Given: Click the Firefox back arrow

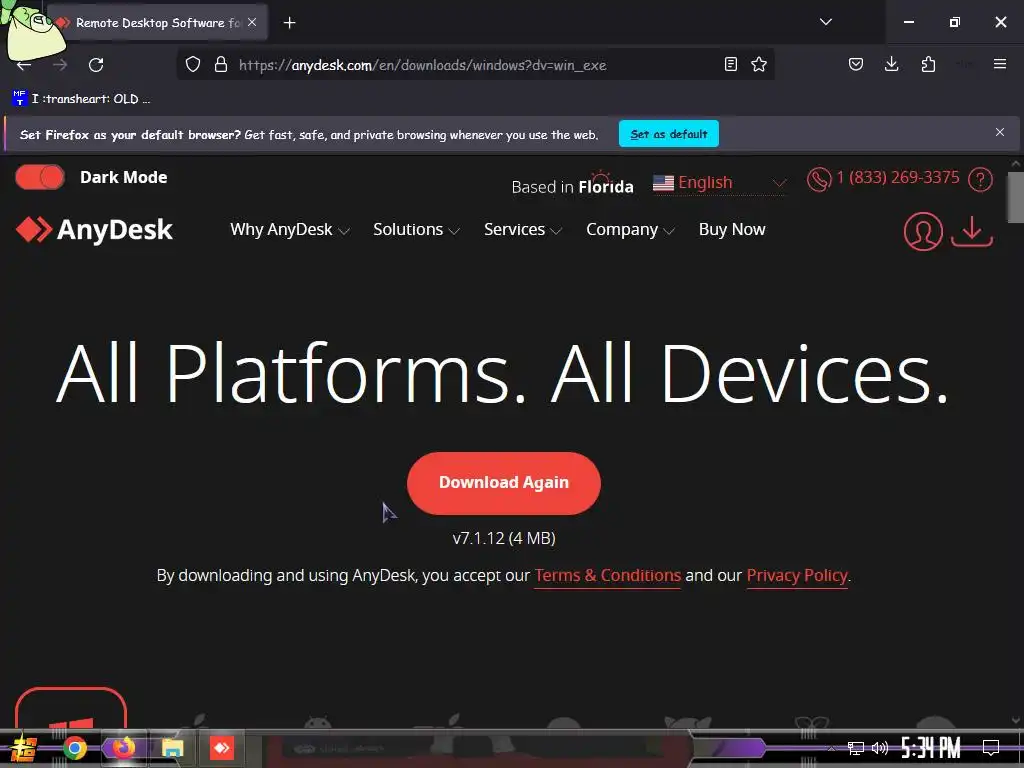Looking at the screenshot, I should (24, 65).
